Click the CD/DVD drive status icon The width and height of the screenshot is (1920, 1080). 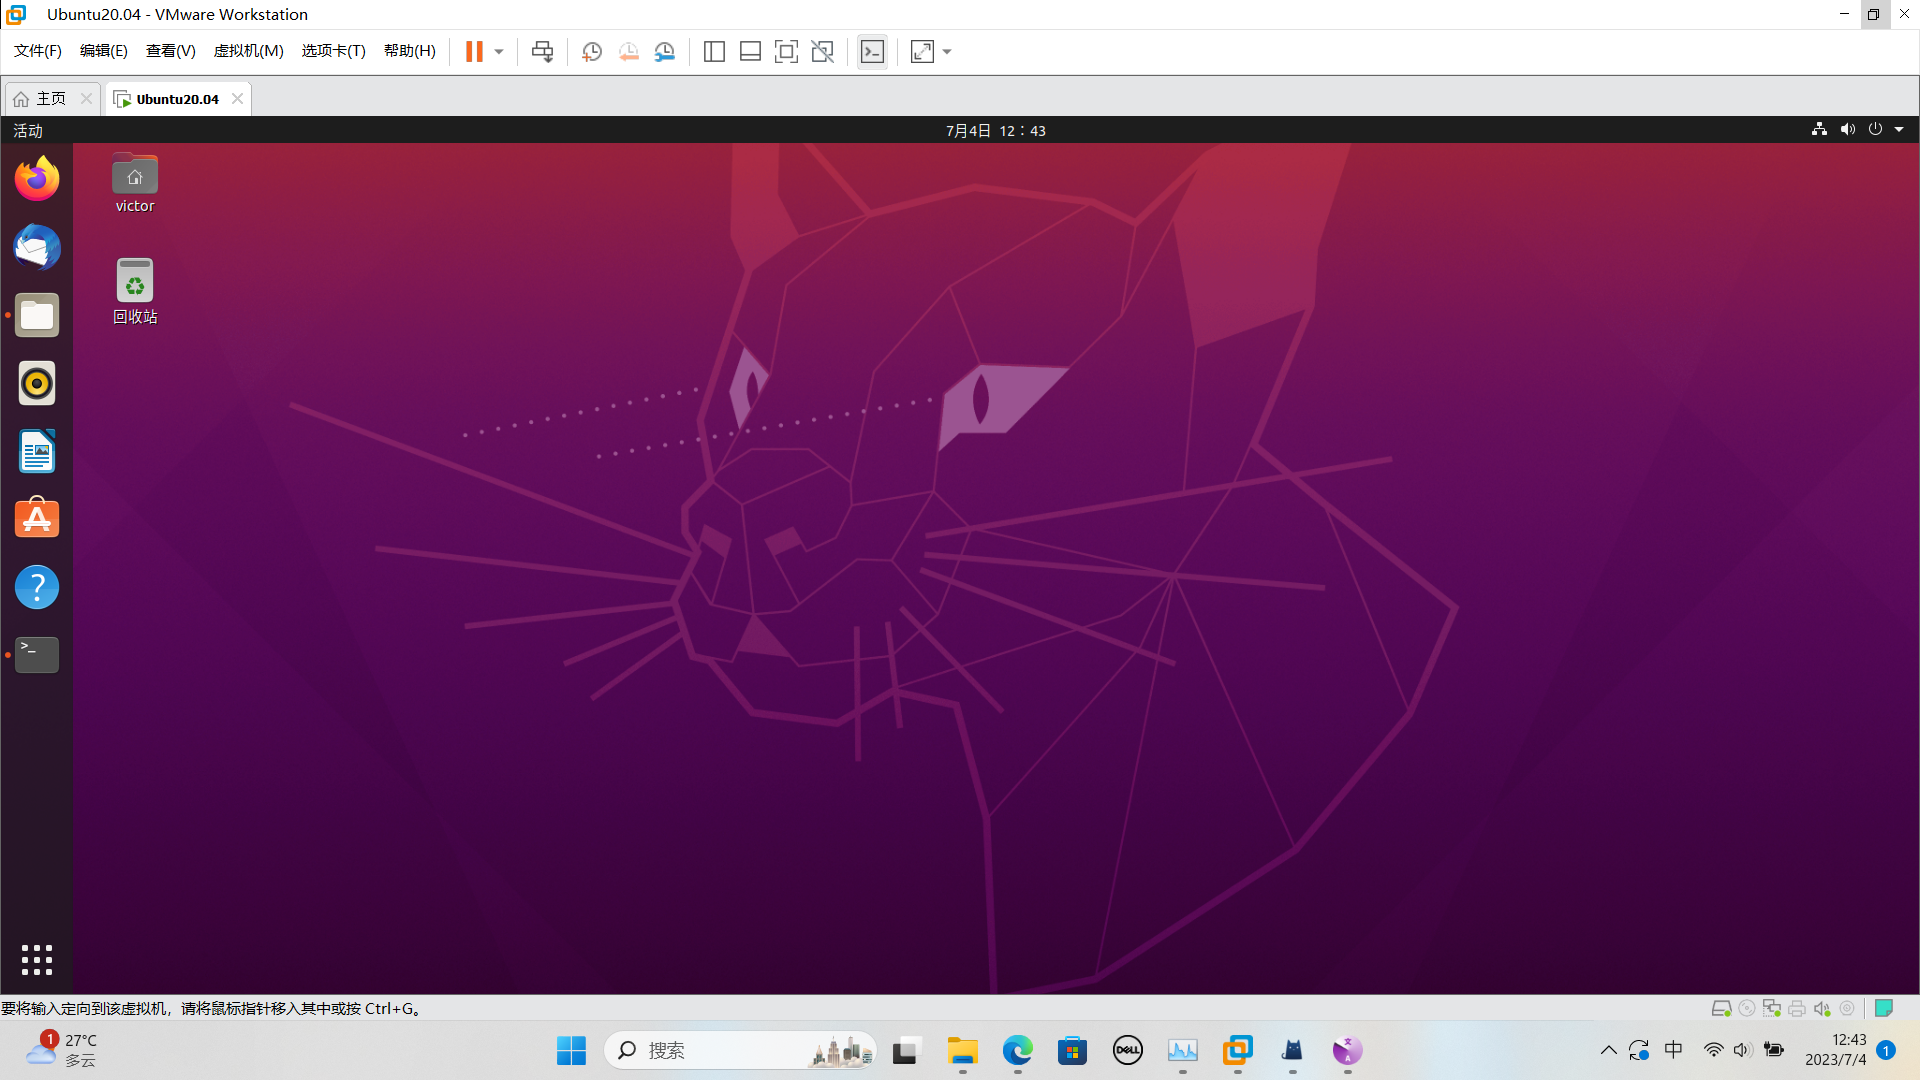pos(1747,1008)
